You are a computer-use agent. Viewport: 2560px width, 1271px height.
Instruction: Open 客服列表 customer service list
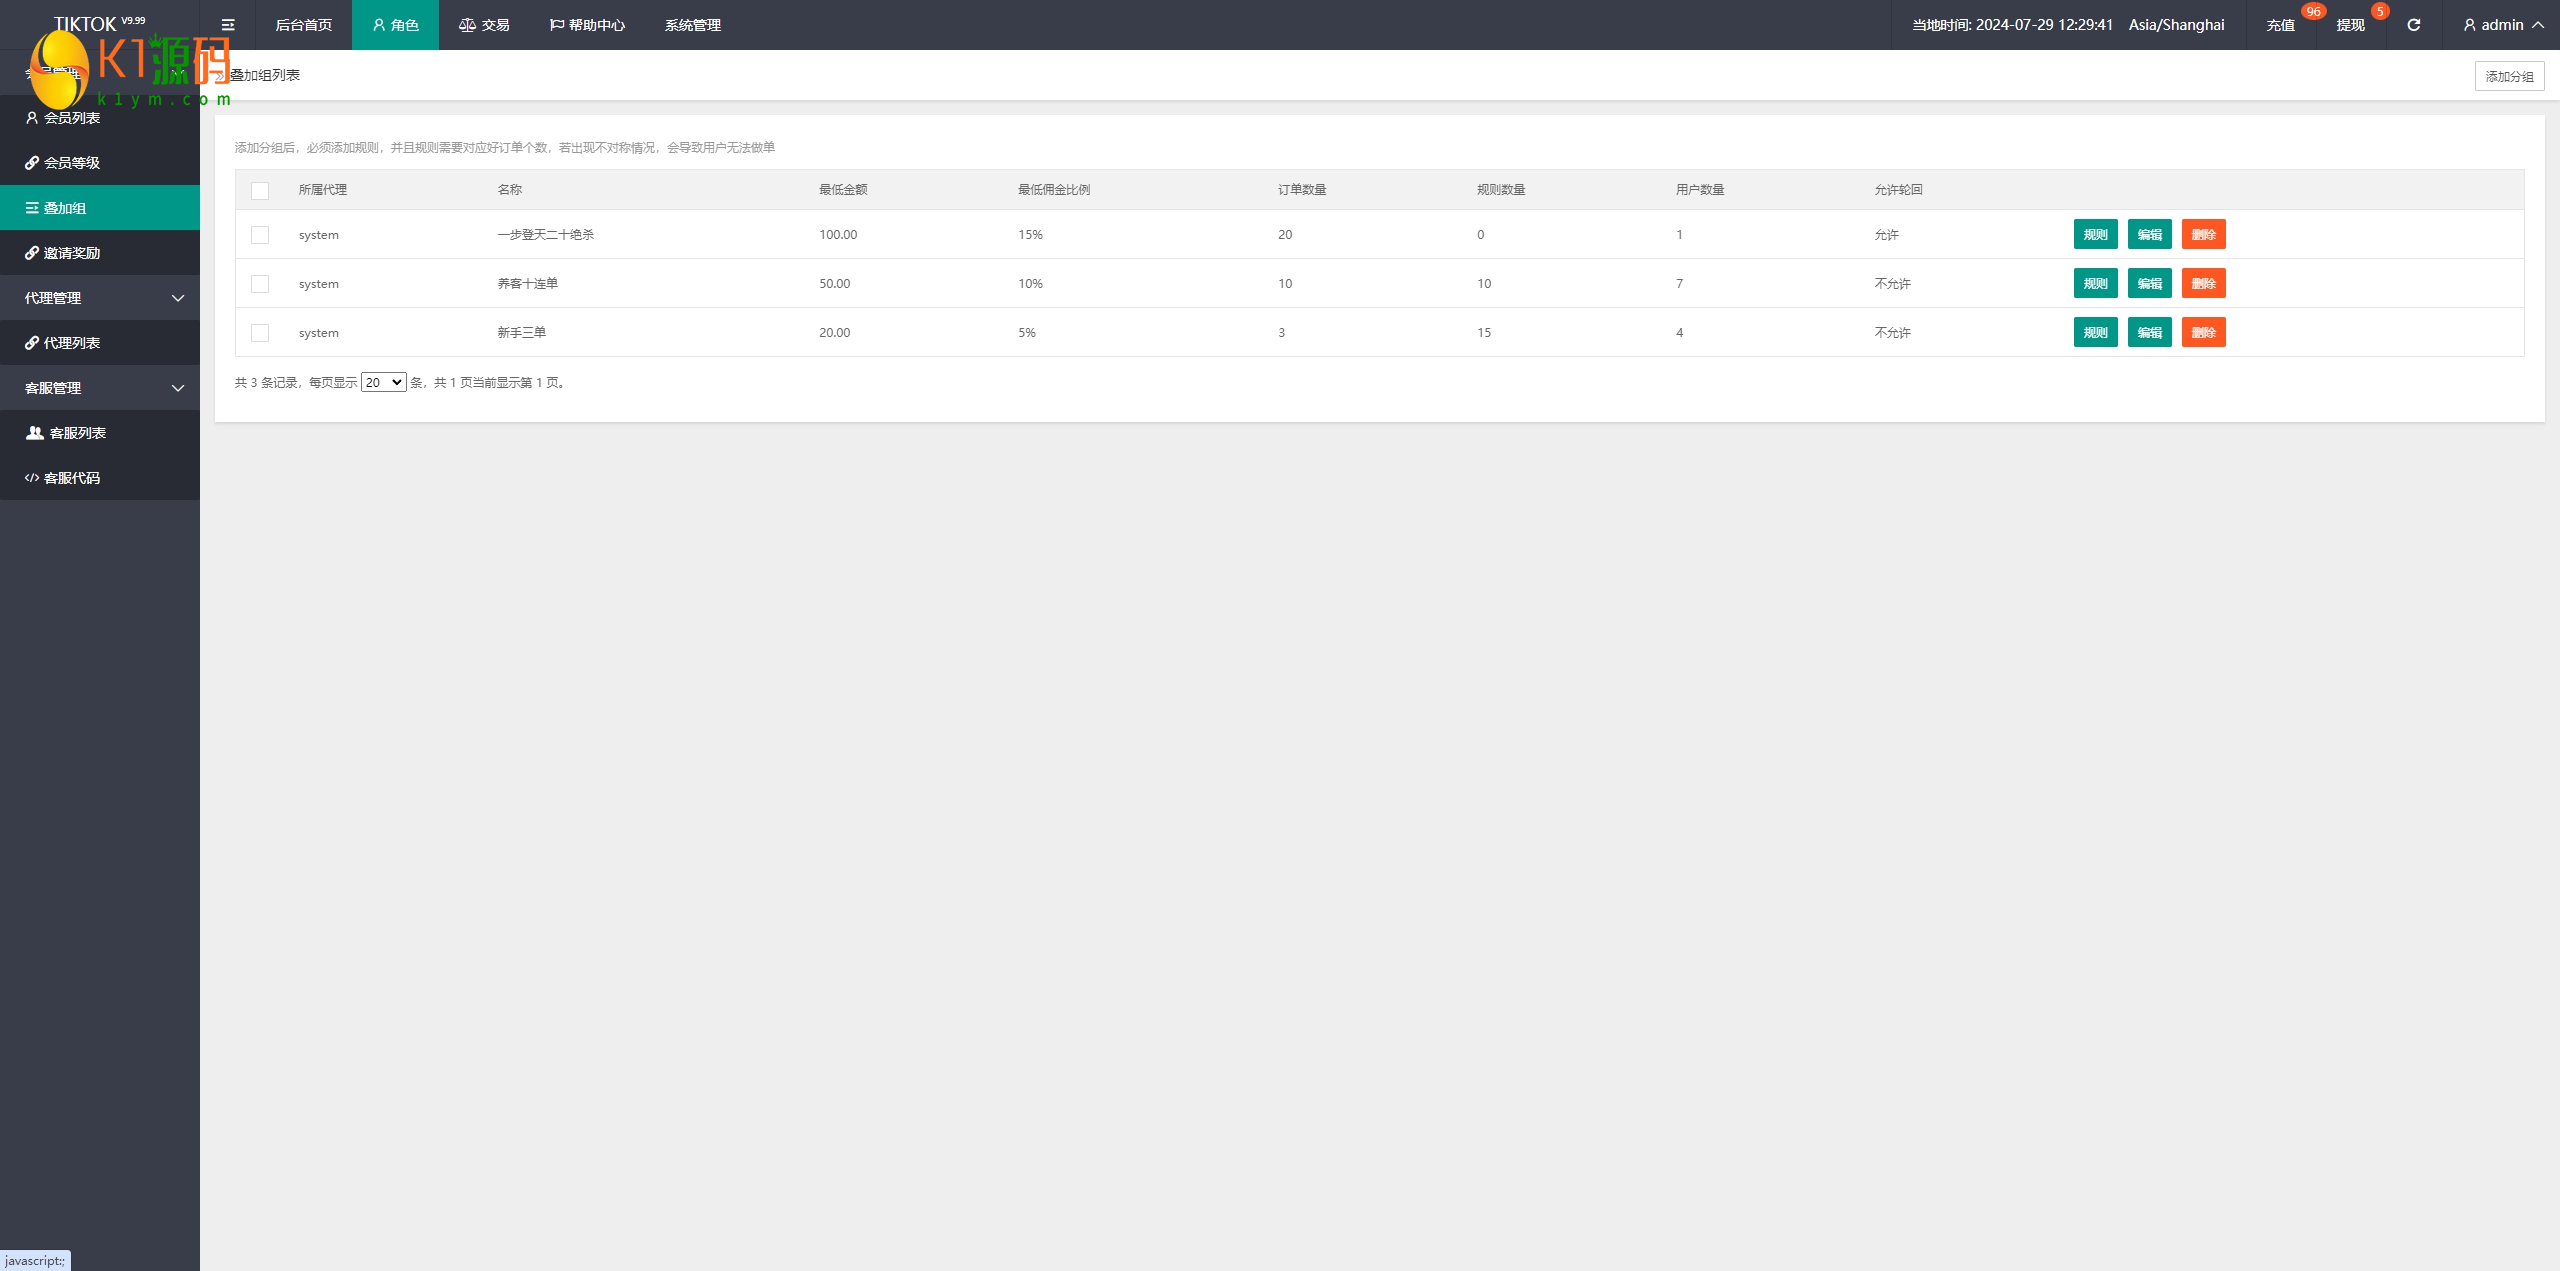pyautogui.click(x=77, y=433)
